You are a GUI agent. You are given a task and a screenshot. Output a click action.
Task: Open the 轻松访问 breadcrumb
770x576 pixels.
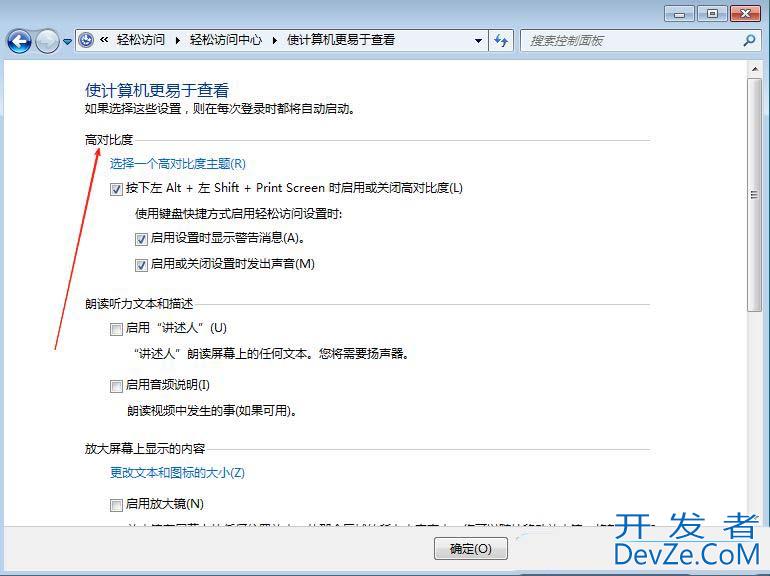(x=140, y=40)
